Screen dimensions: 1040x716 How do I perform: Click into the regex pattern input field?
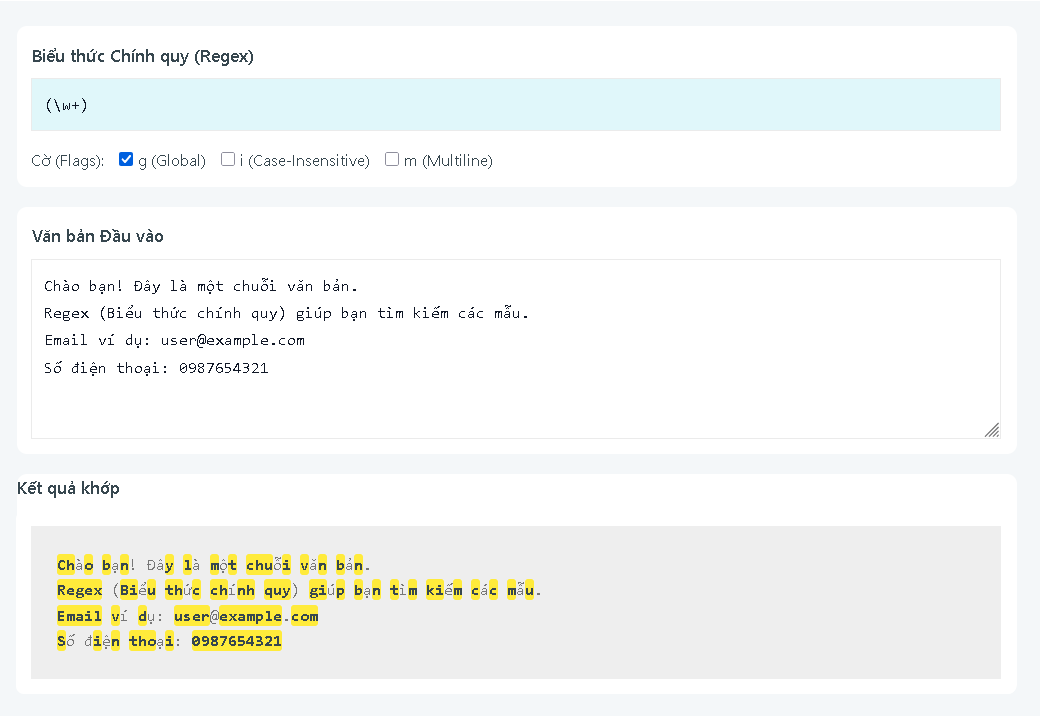pyautogui.click(x=515, y=105)
